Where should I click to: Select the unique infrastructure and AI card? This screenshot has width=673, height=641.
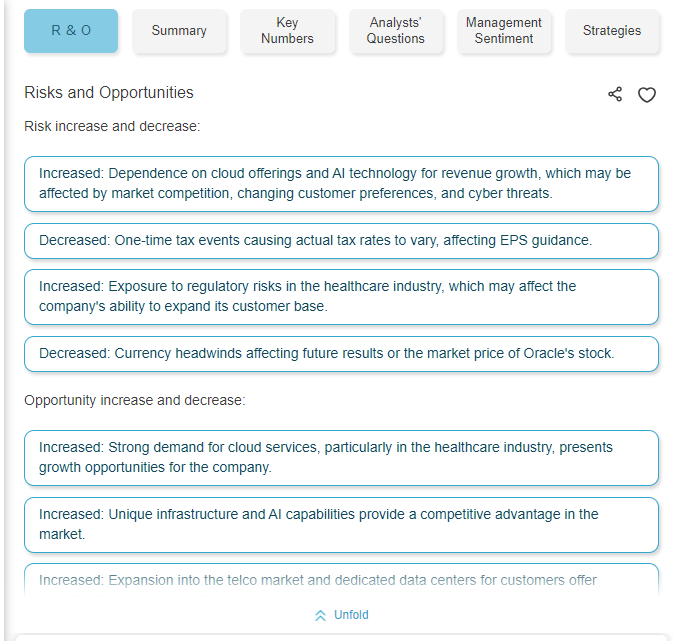click(341, 525)
